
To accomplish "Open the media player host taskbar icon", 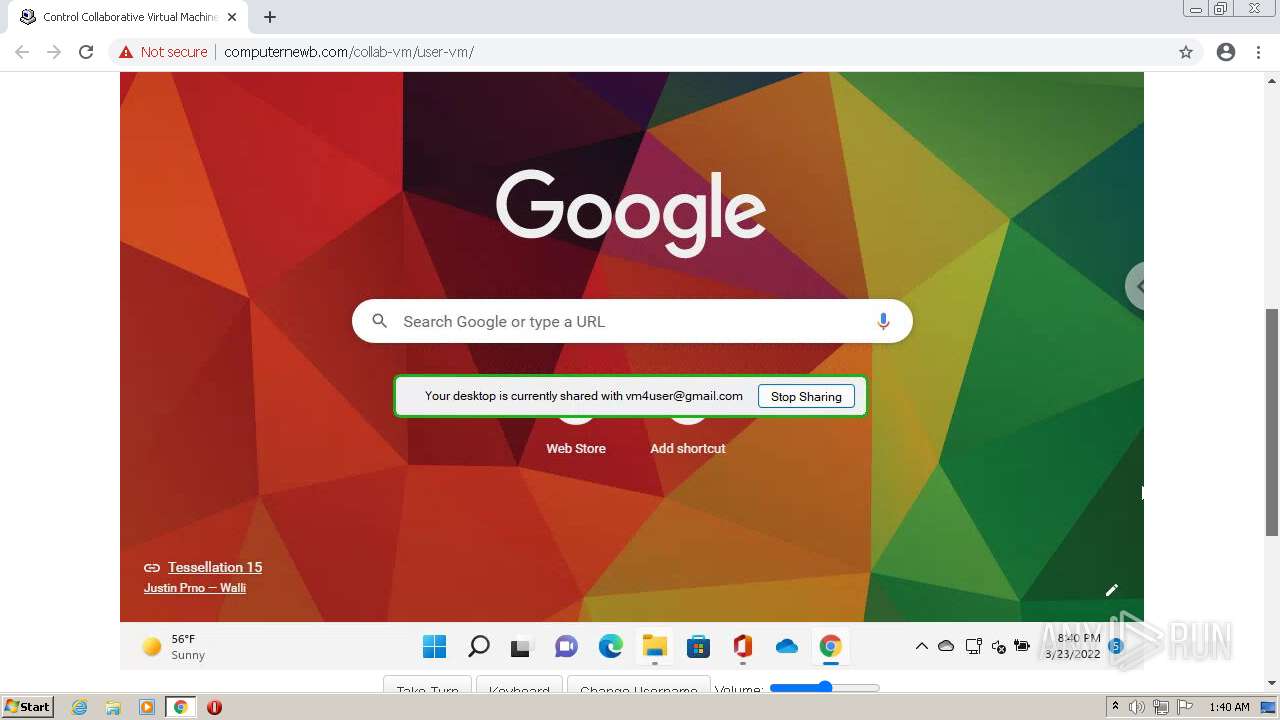I will [147, 707].
